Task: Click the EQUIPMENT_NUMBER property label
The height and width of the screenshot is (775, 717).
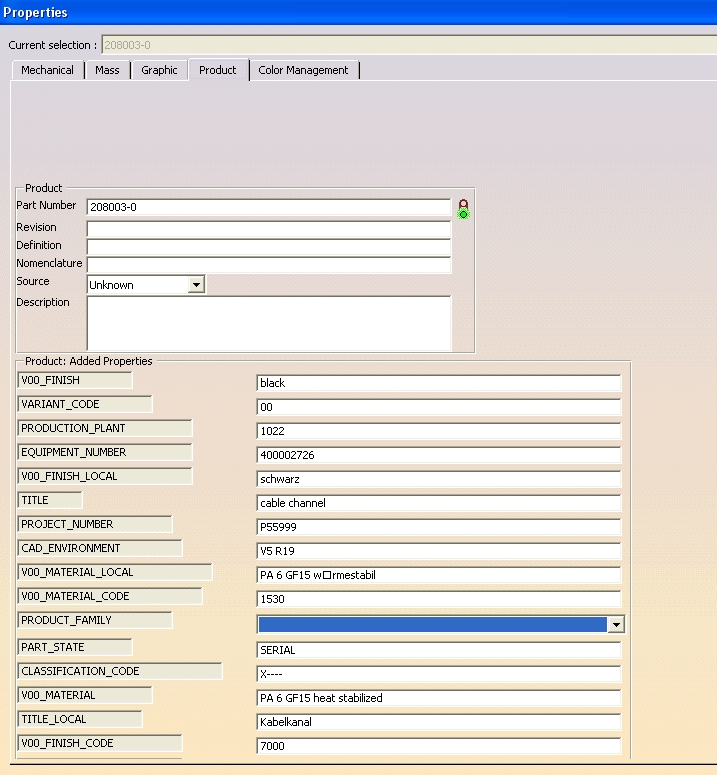Action: coord(105,452)
